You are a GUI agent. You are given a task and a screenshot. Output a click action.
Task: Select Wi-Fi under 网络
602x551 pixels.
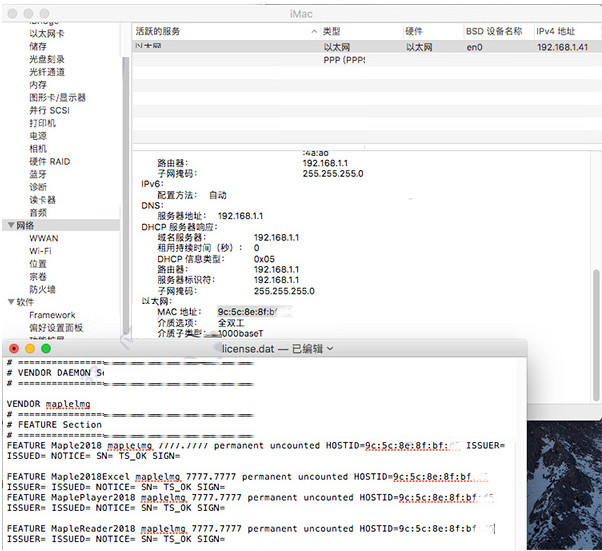pyautogui.click(x=40, y=251)
